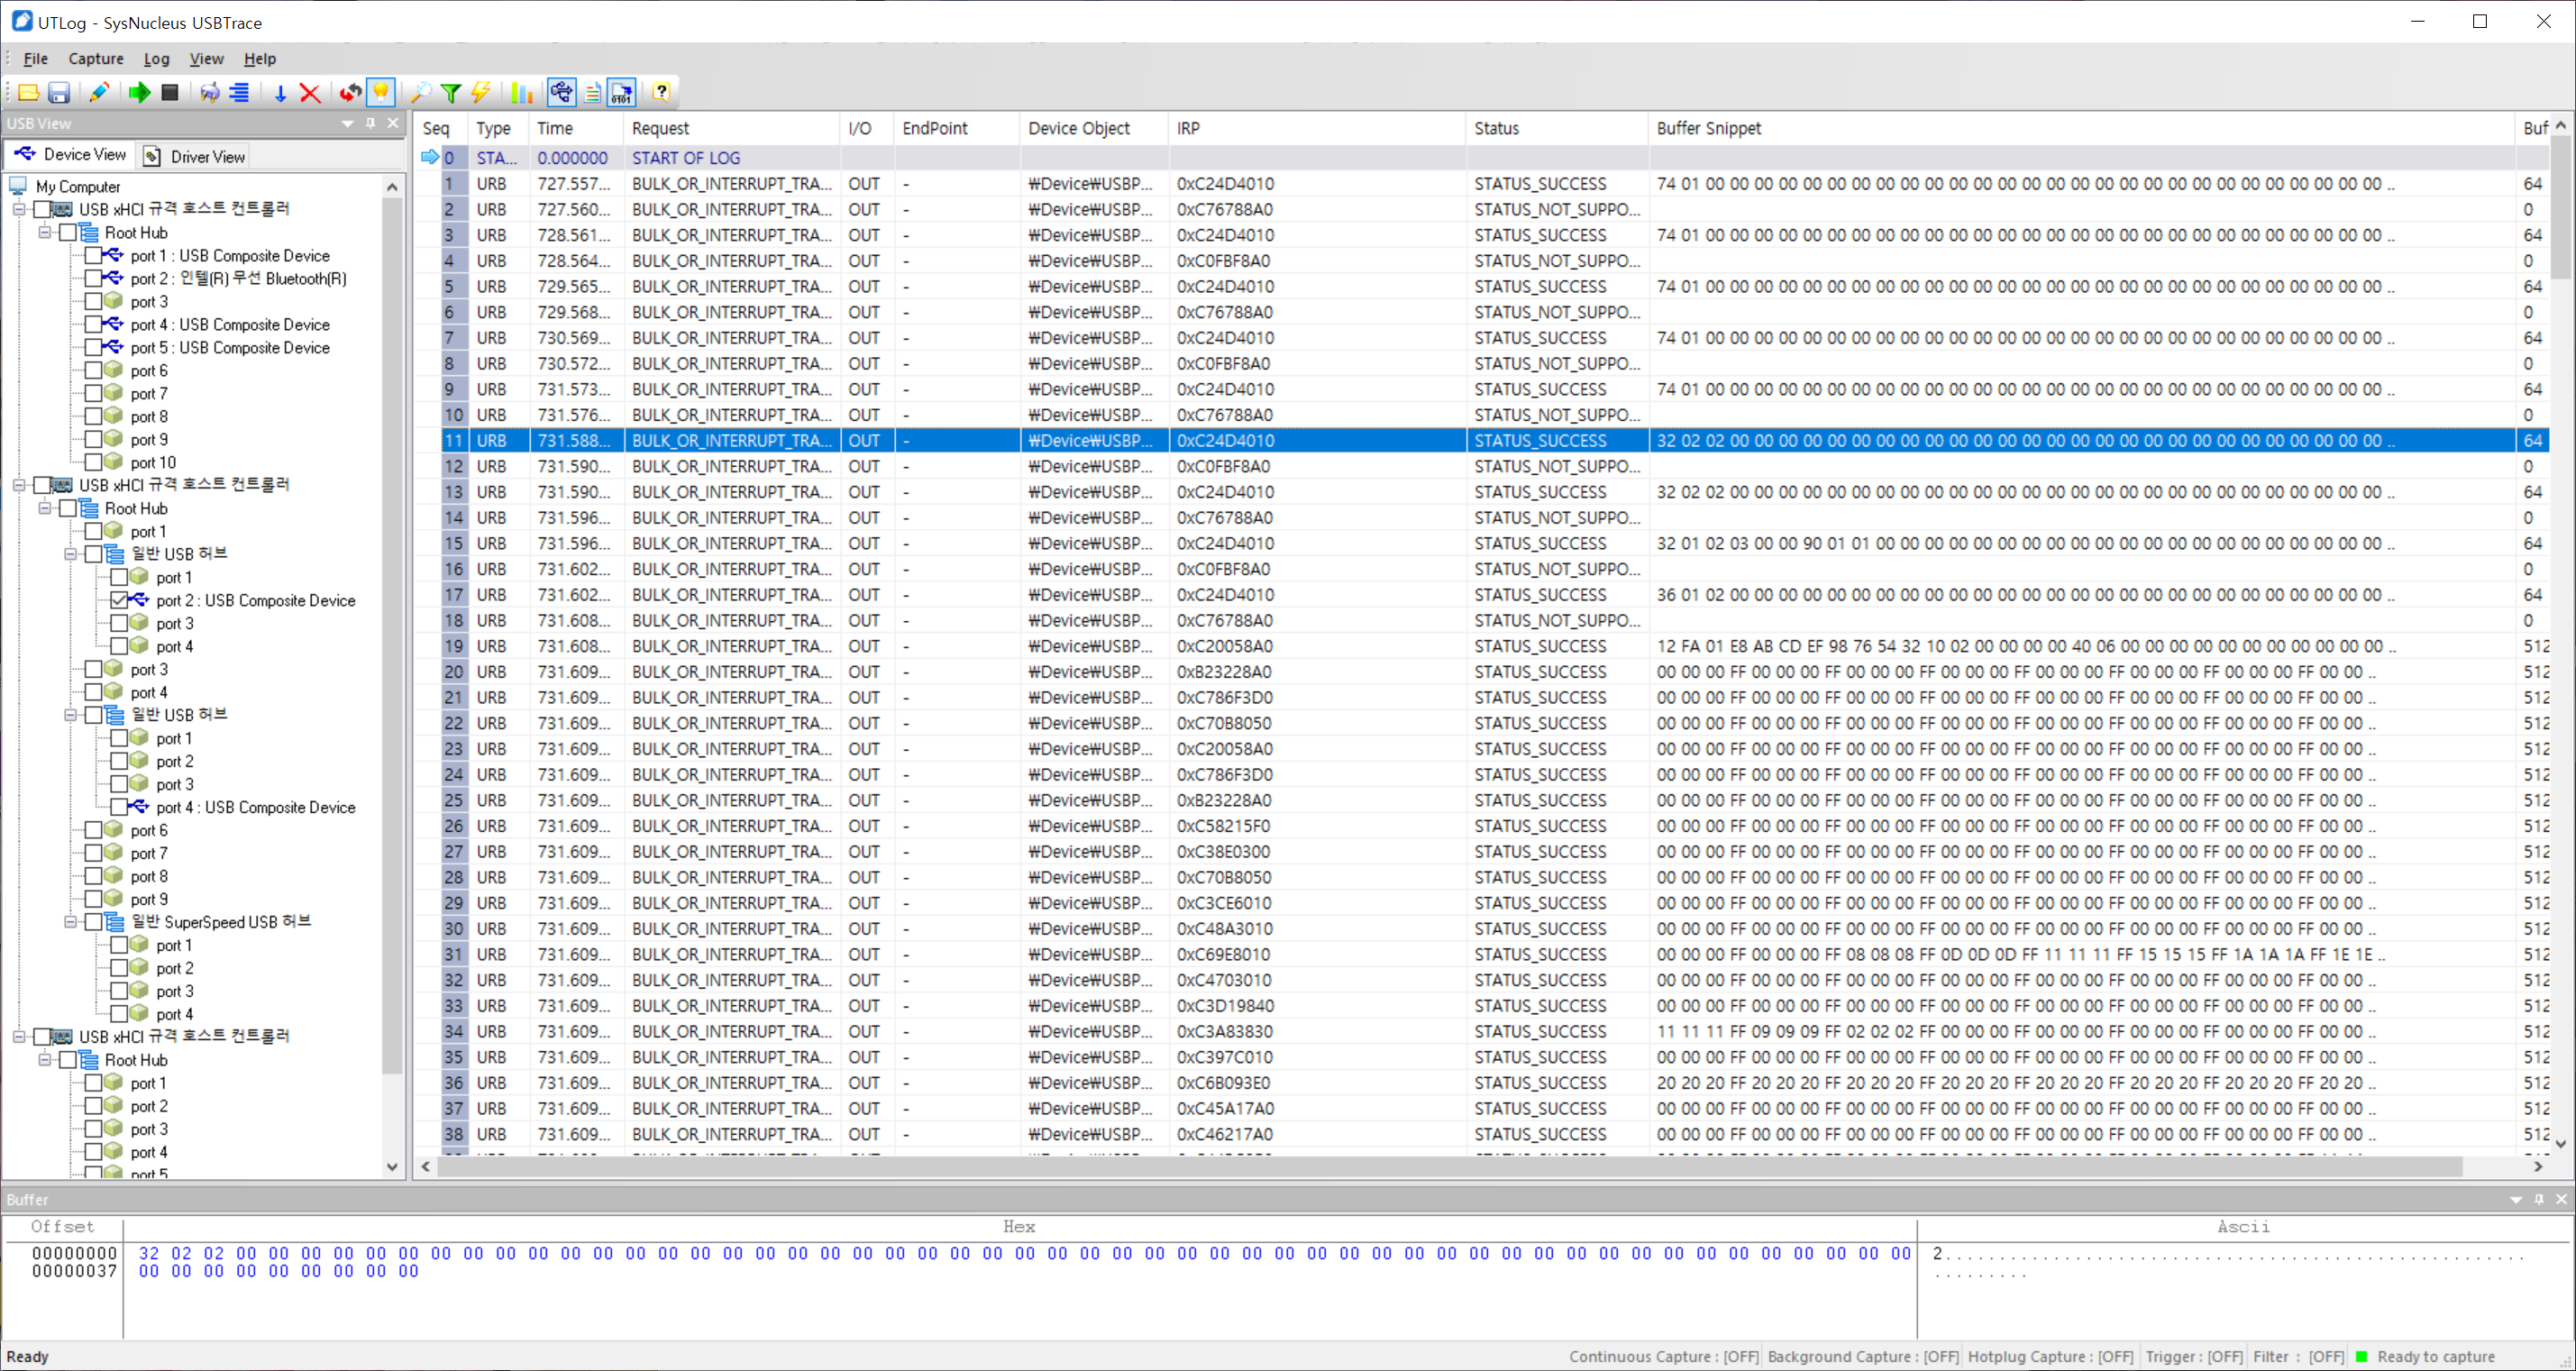Click the bar chart statistics icon
This screenshot has width=2576, height=1371.
pyautogui.click(x=521, y=93)
